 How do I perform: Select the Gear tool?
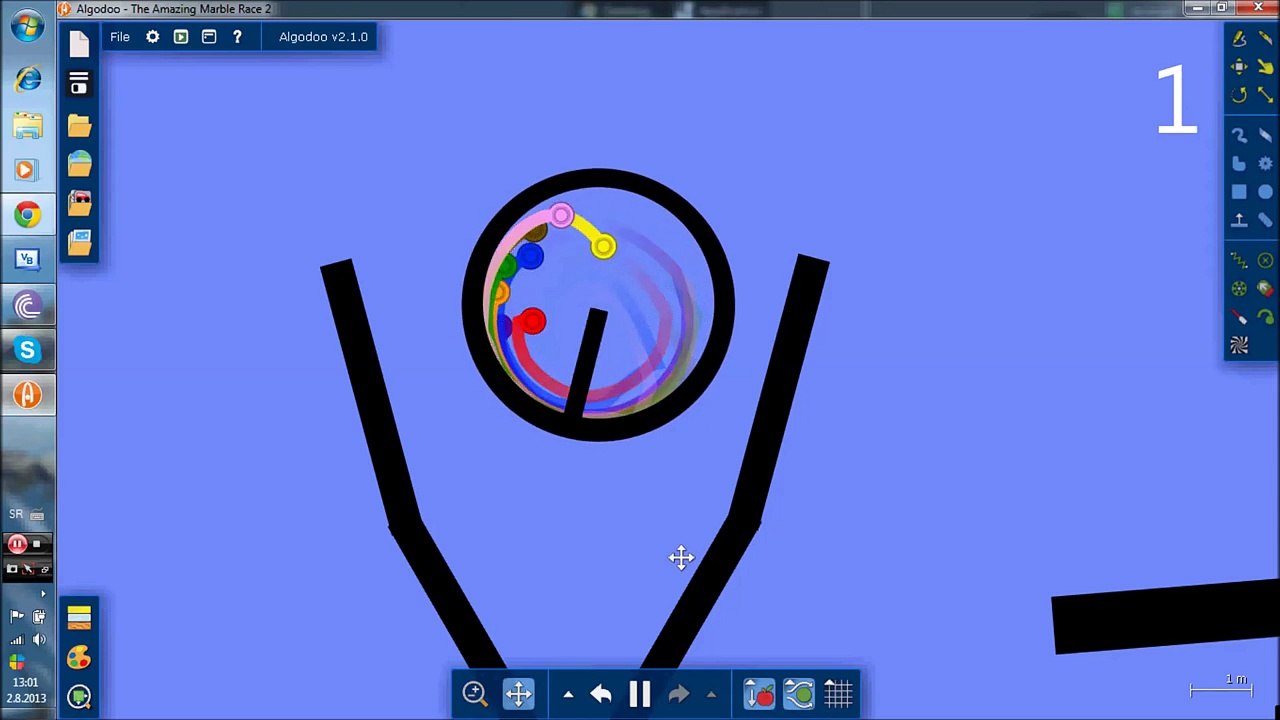click(x=1265, y=163)
